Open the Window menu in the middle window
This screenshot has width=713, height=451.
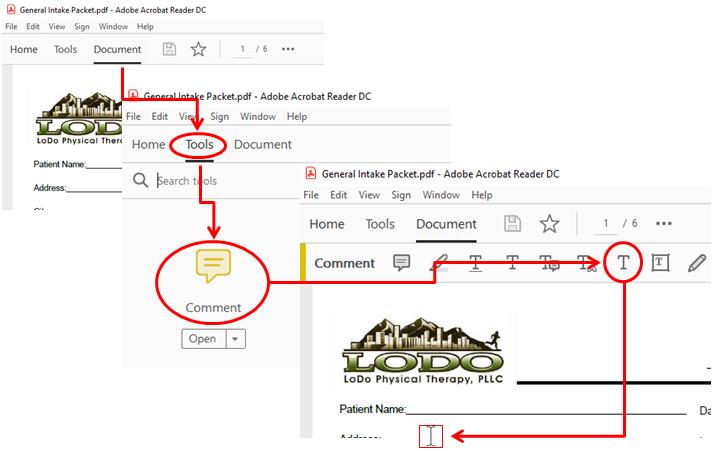tap(258, 116)
